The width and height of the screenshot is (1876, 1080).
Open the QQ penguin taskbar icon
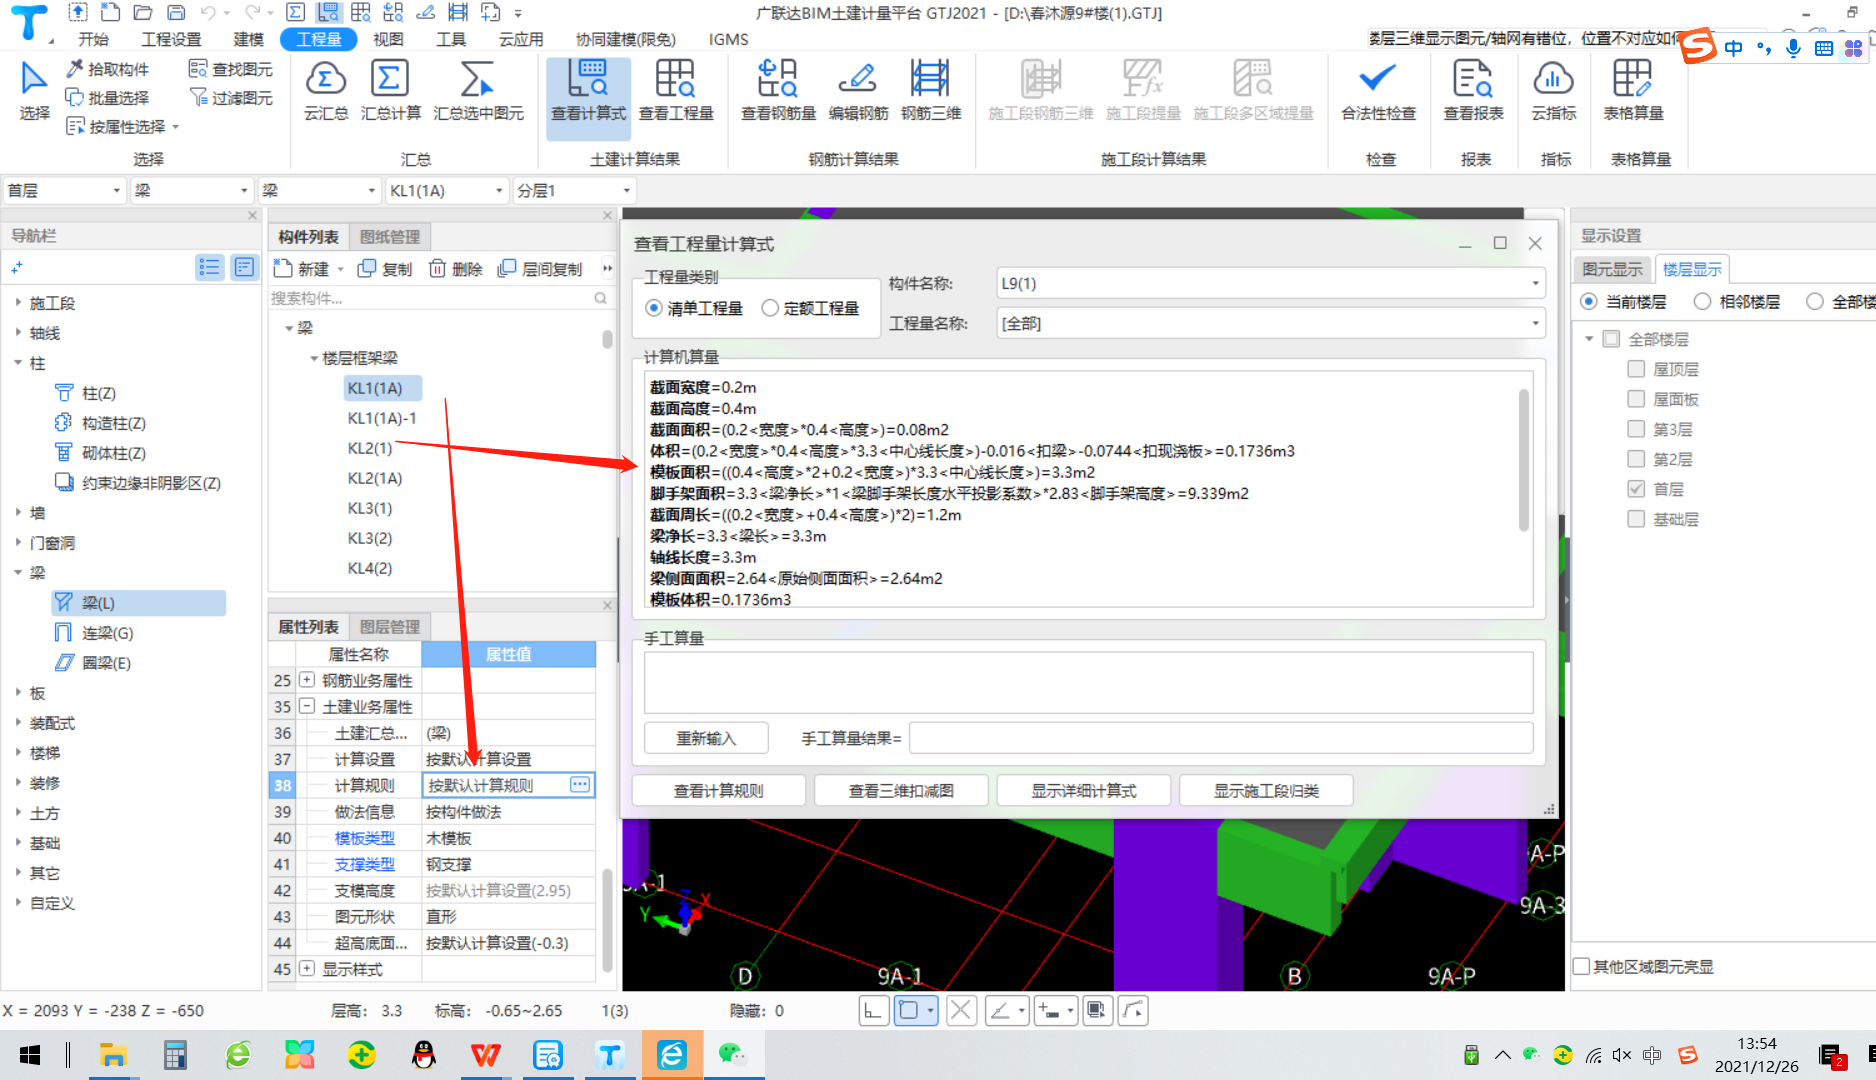(424, 1055)
